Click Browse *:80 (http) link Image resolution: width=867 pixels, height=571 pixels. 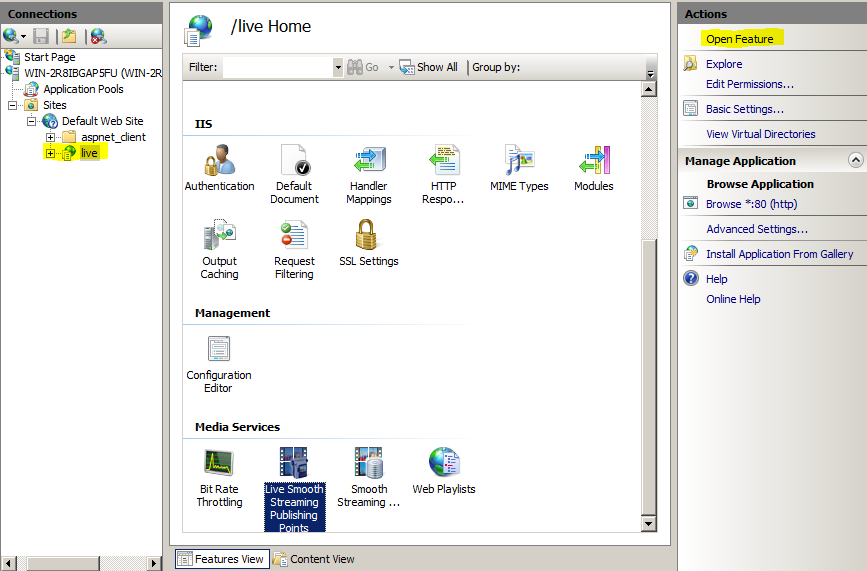[751, 204]
